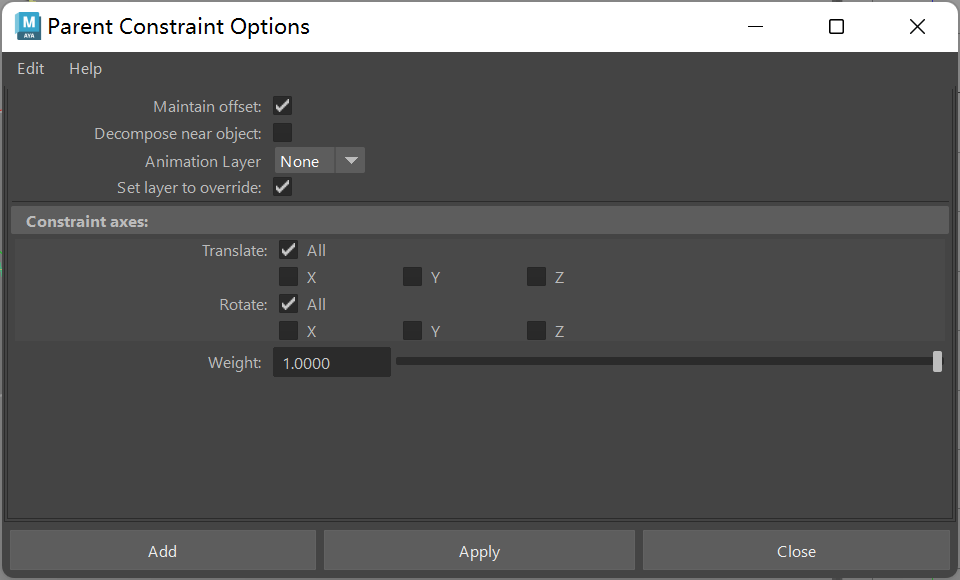Image resolution: width=960 pixels, height=580 pixels.
Task: Open the Animation Layer dropdown
Action: (x=319, y=161)
